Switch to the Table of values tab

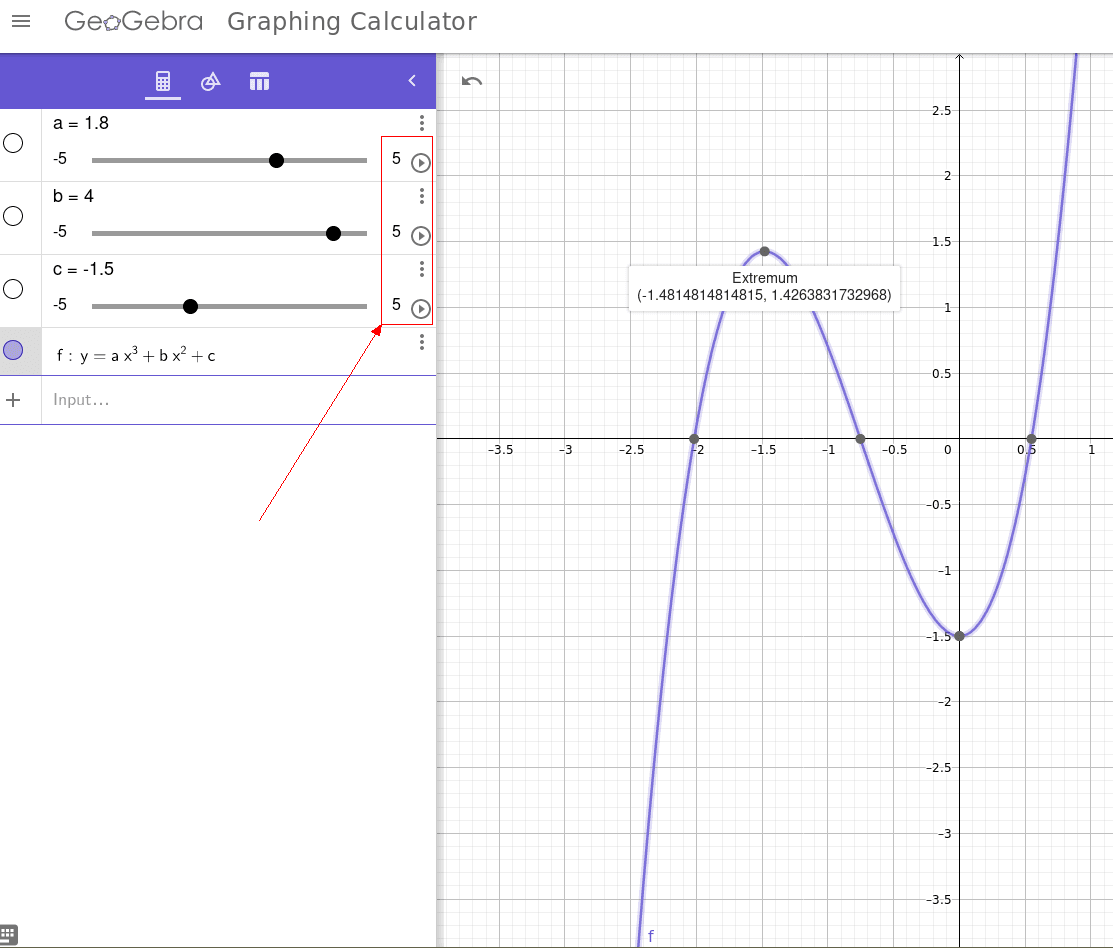point(259,81)
